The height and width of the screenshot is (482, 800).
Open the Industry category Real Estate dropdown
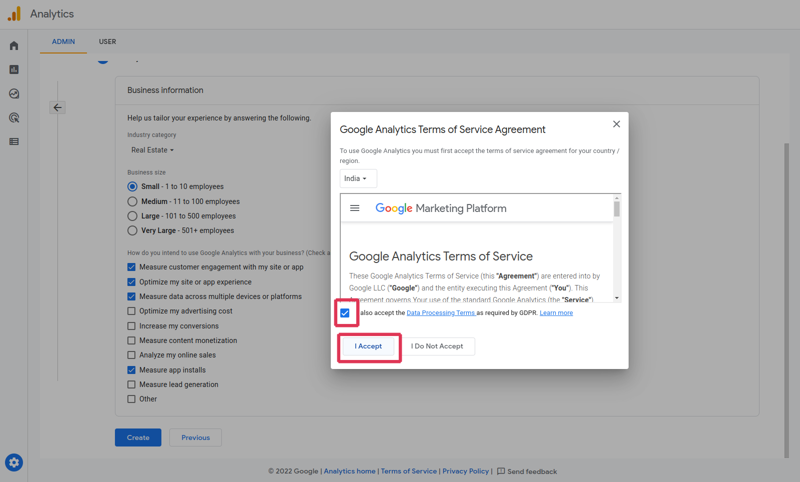[x=152, y=150]
